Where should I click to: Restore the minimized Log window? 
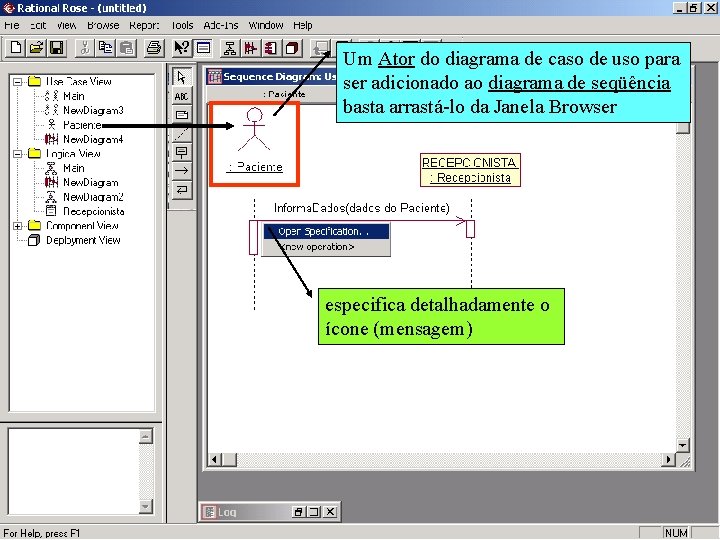click(x=298, y=512)
